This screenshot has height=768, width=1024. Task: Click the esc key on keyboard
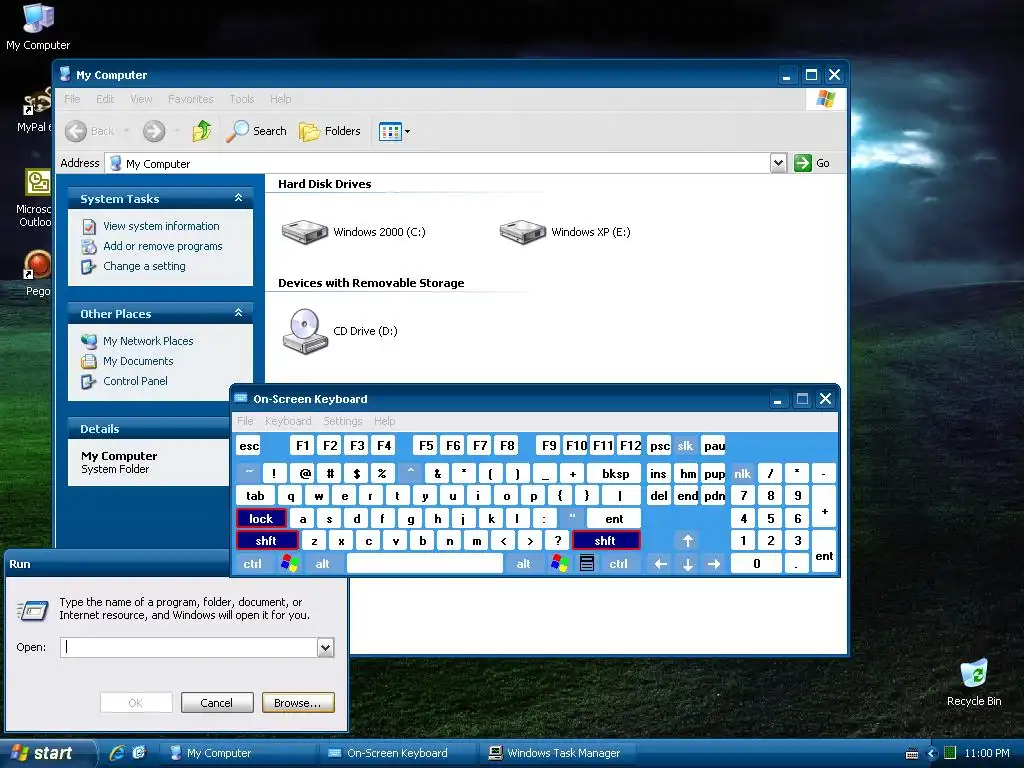click(249, 446)
